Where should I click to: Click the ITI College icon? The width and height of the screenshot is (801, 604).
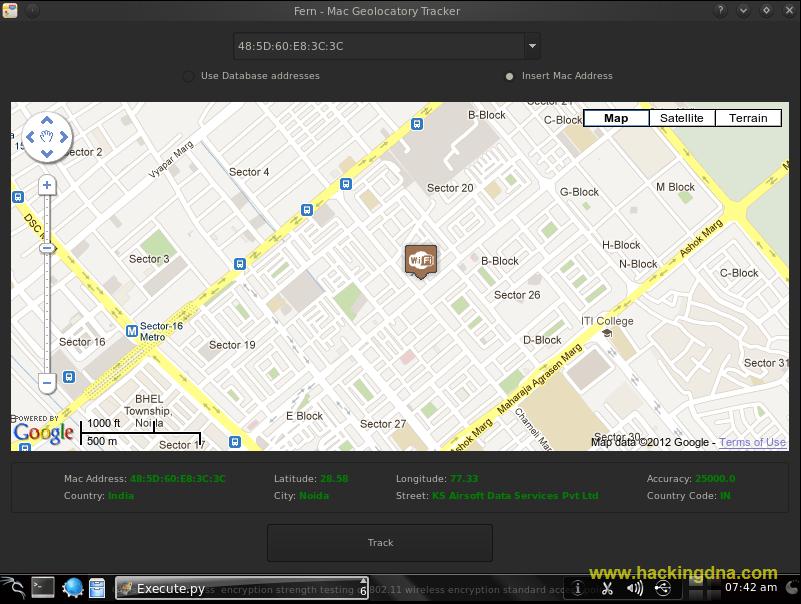607,333
